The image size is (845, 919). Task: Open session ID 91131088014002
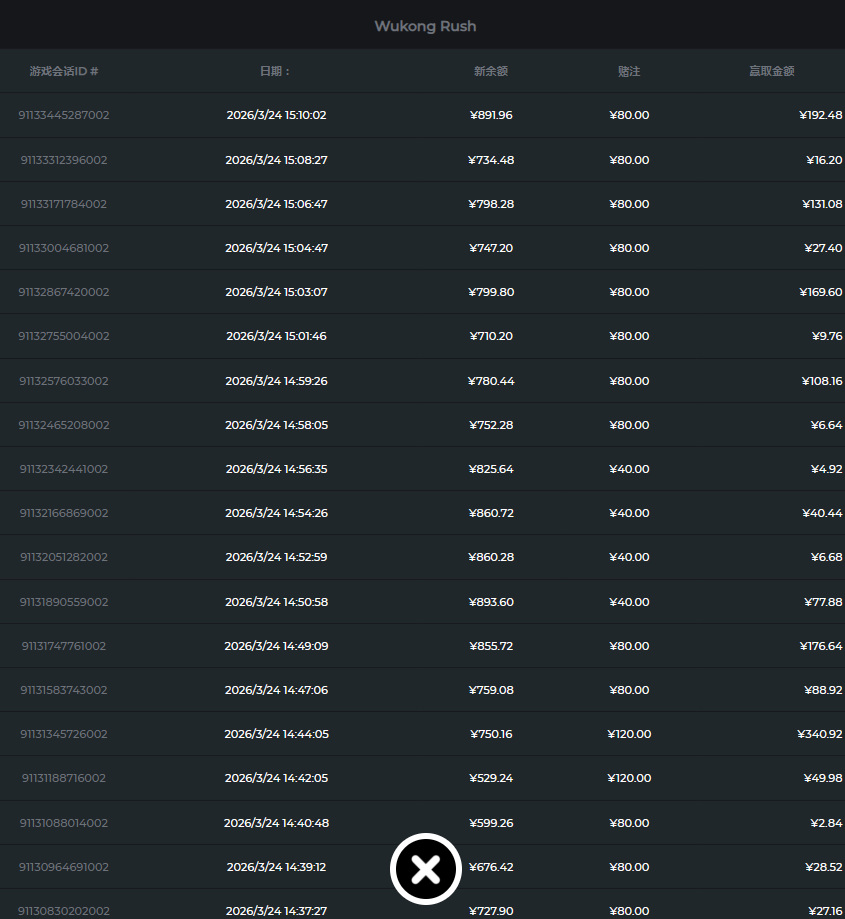(x=64, y=823)
